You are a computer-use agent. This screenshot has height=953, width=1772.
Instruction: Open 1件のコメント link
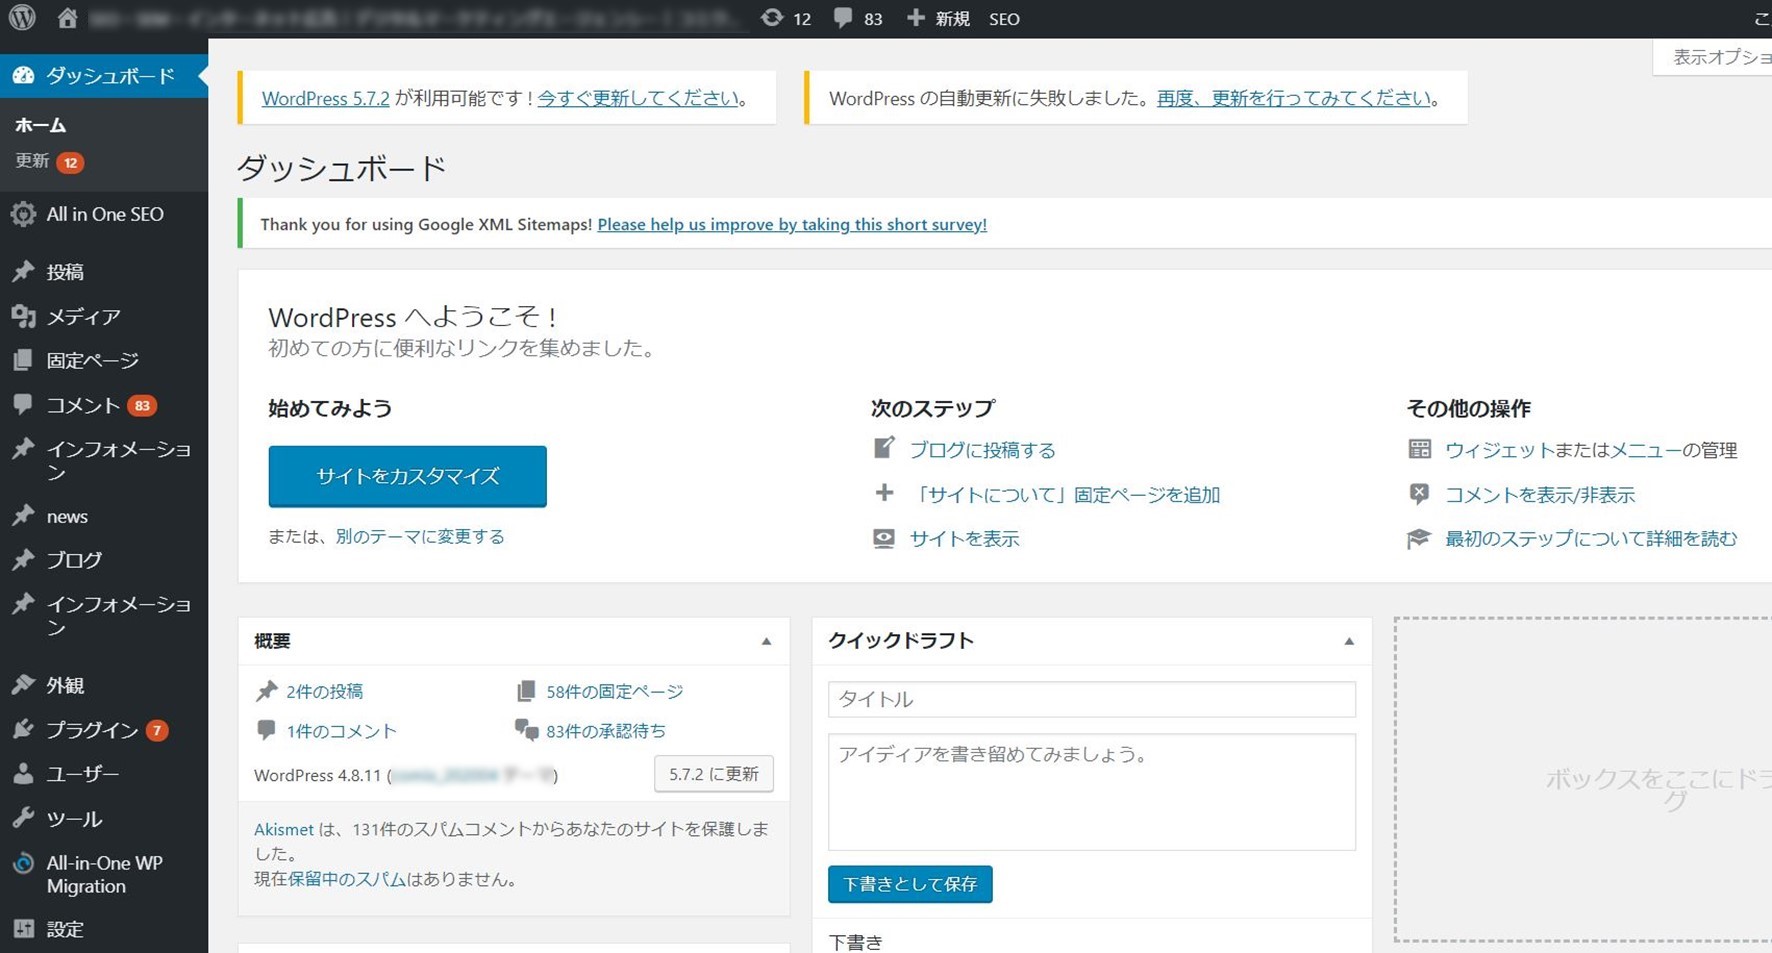(341, 731)
